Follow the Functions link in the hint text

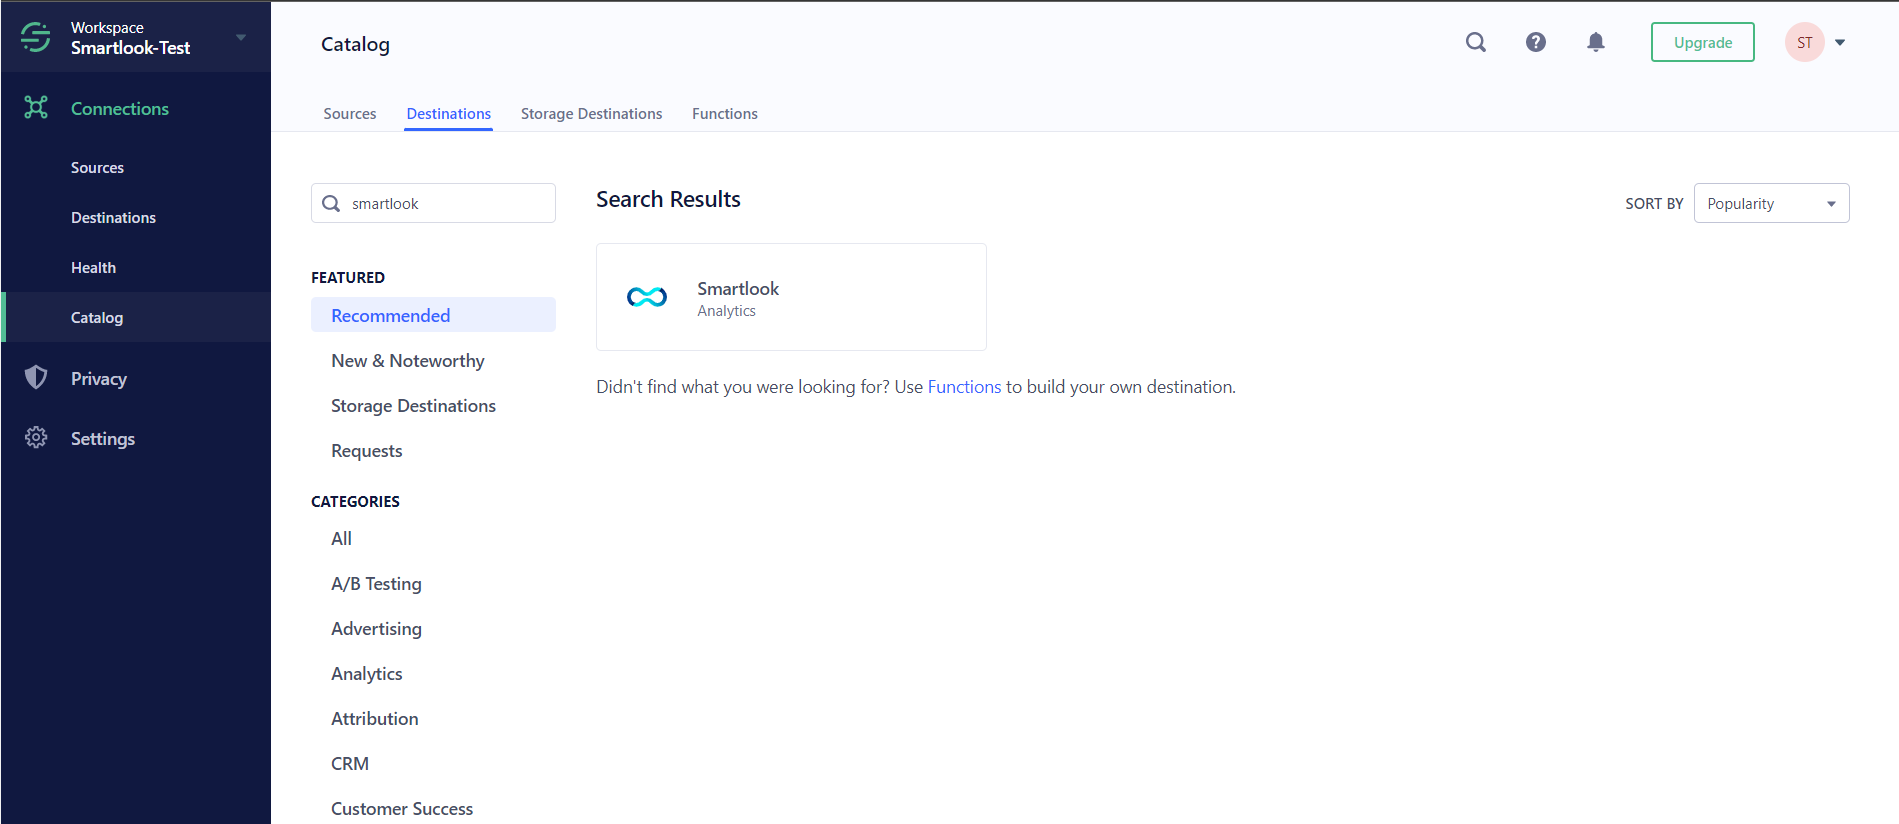coord(964,387)
